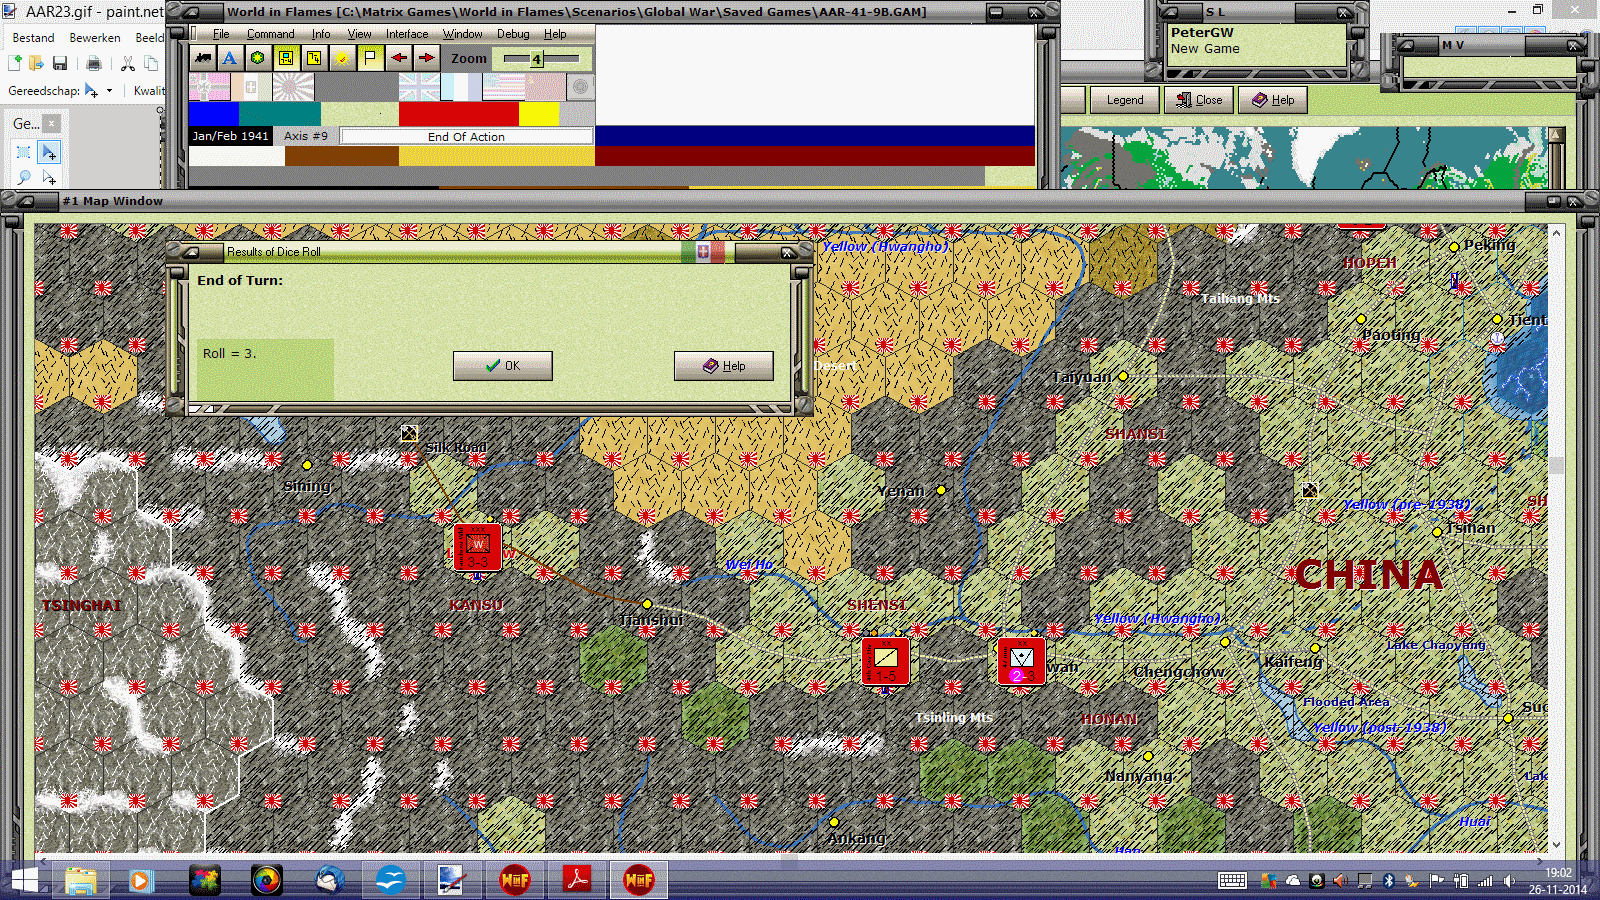Click the United States flag
Image resolution: width=1600 pixels, height=900 pixels.
coord(502,87)
